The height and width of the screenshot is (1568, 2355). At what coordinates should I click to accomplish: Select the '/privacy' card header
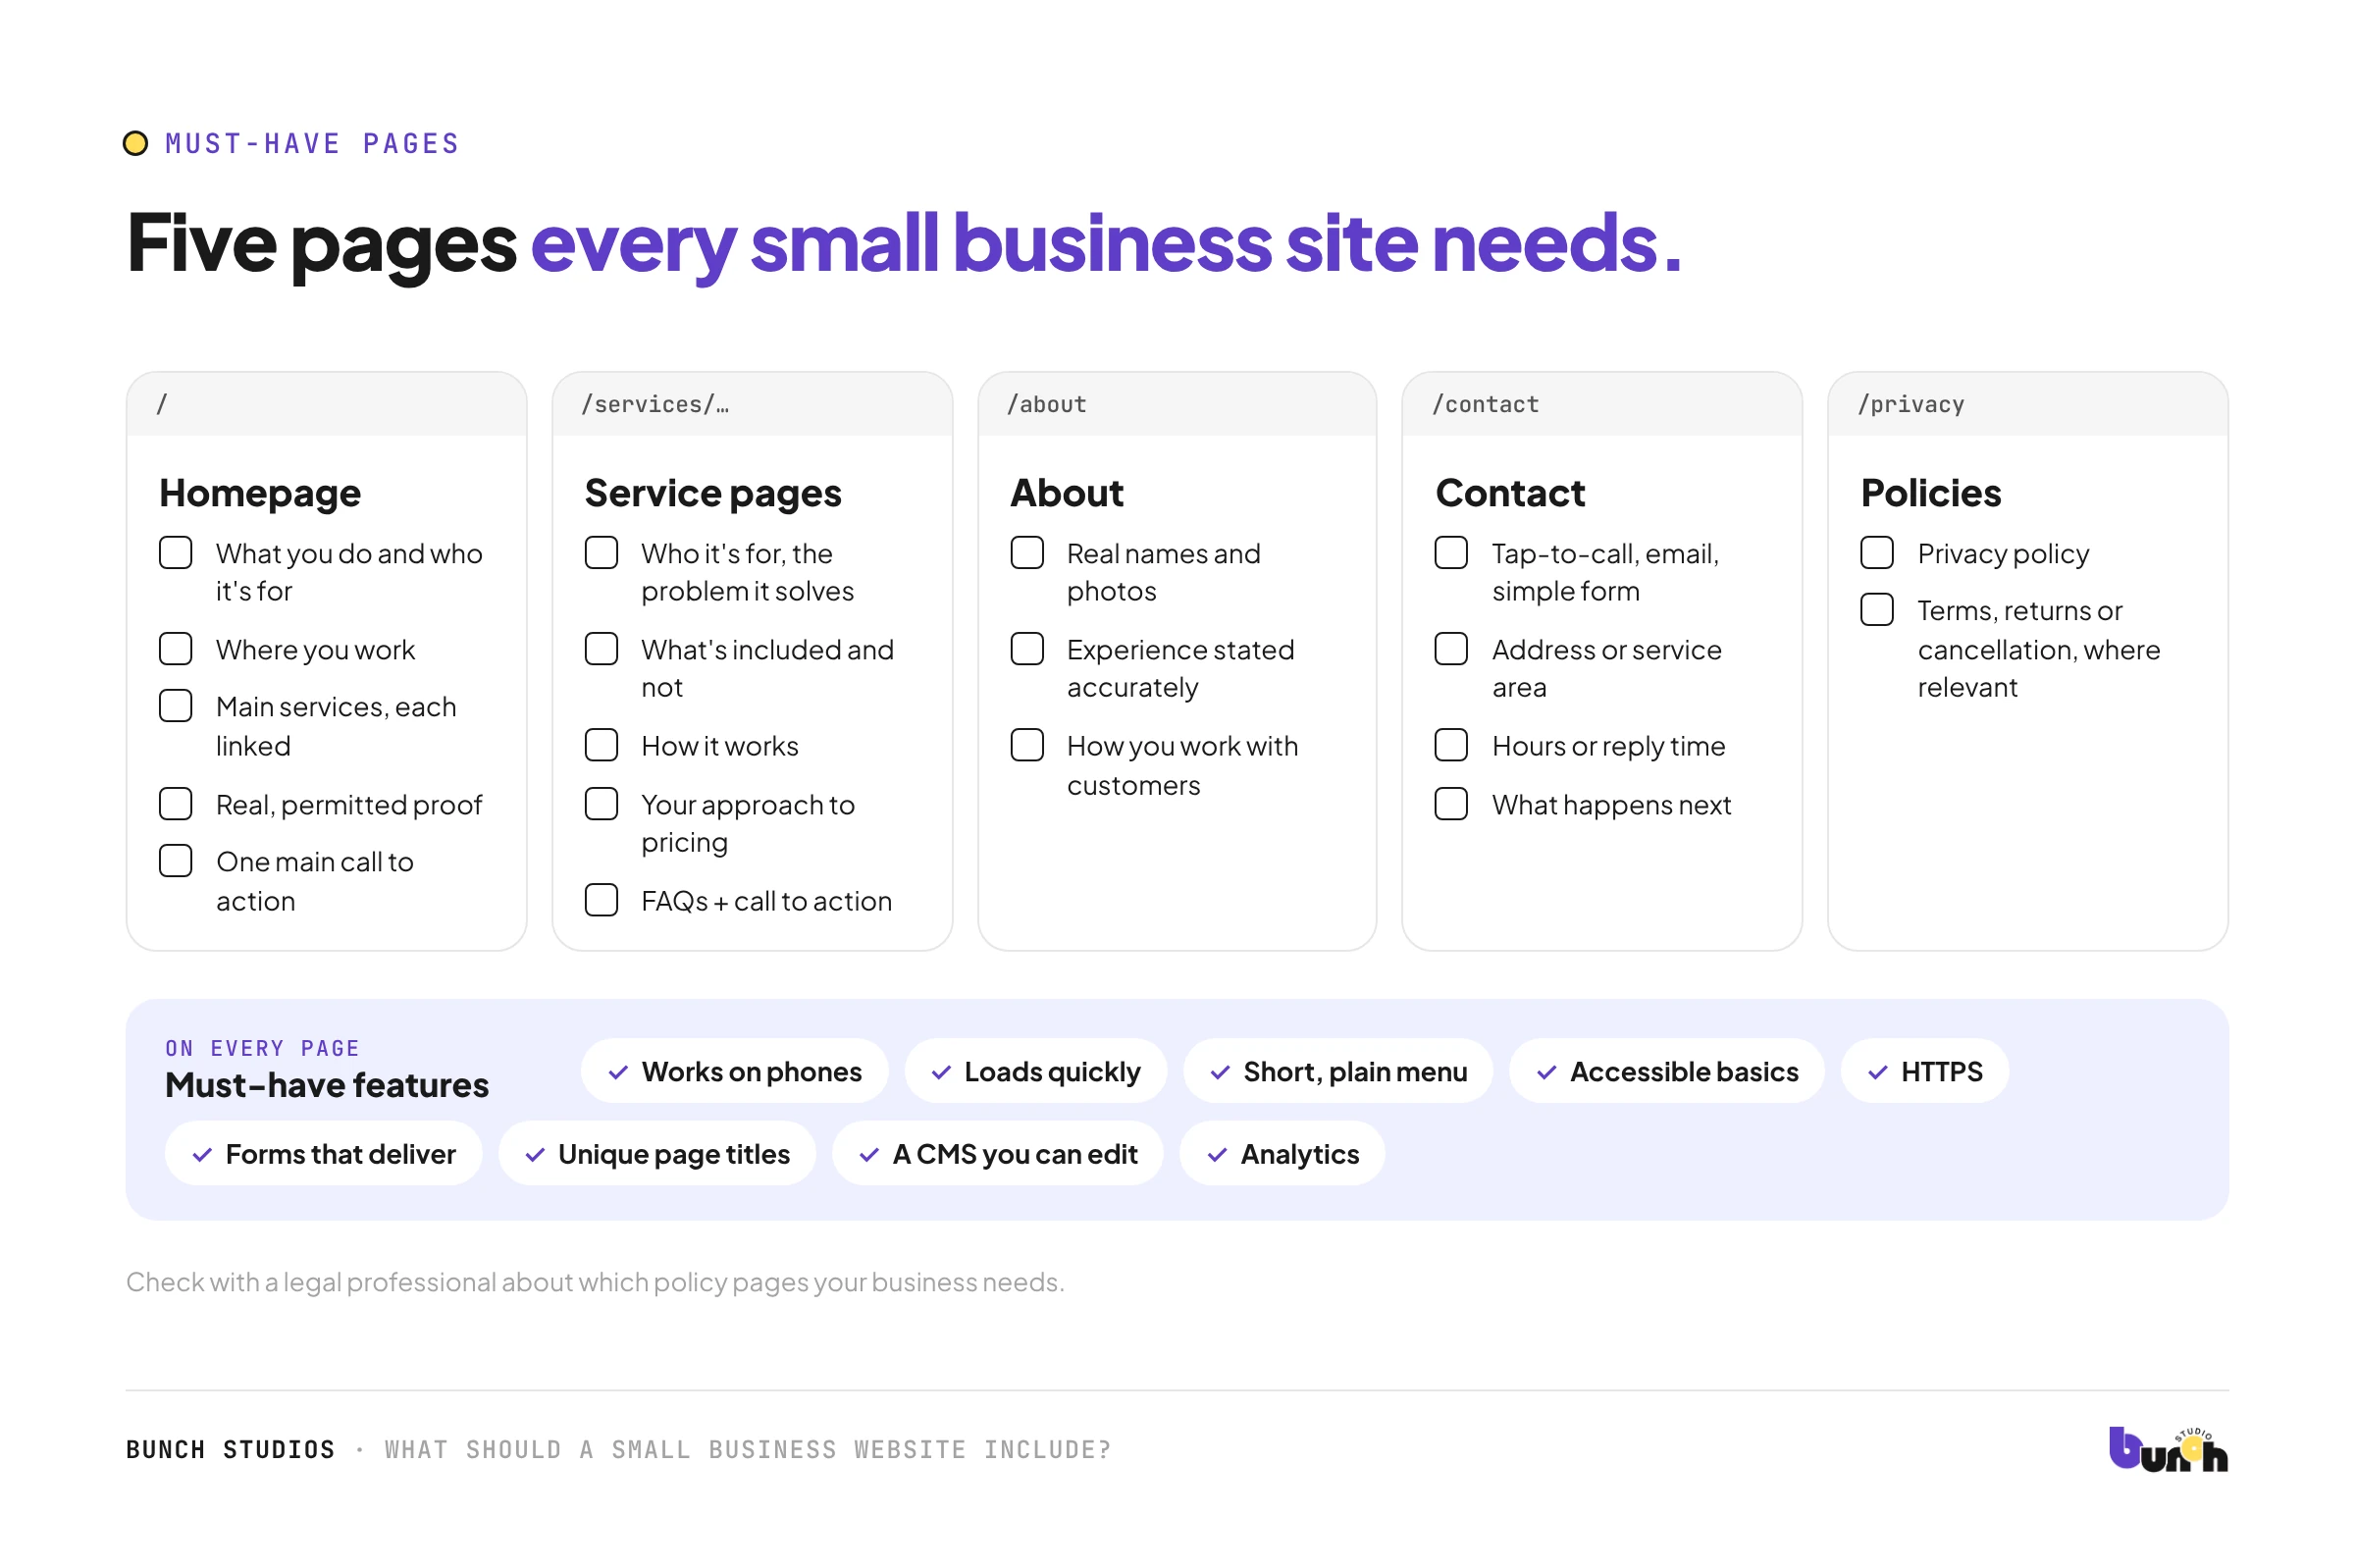click(x=2028, y=405)
